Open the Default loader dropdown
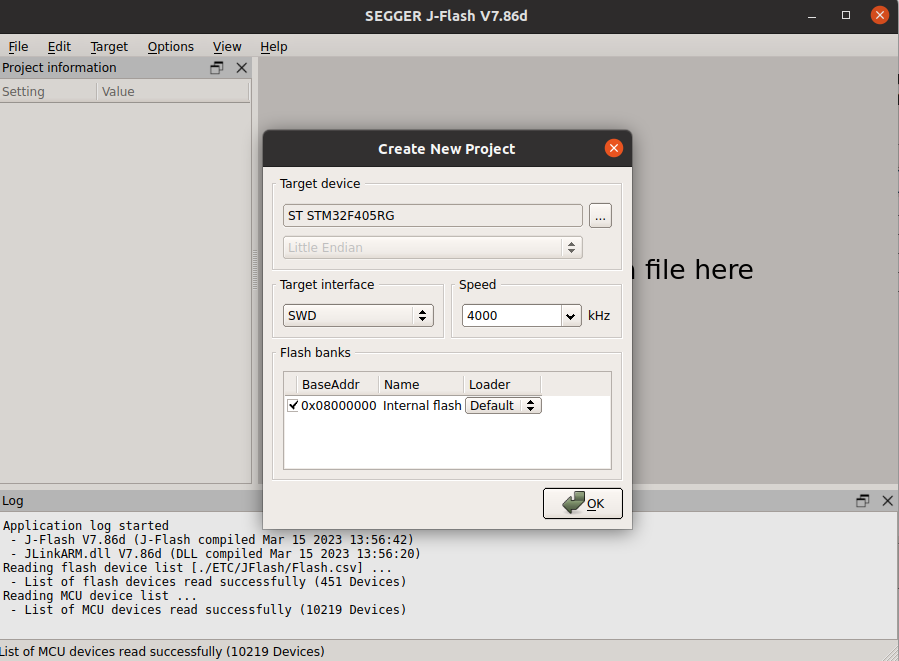899x661 pixels. coord(503,405)
